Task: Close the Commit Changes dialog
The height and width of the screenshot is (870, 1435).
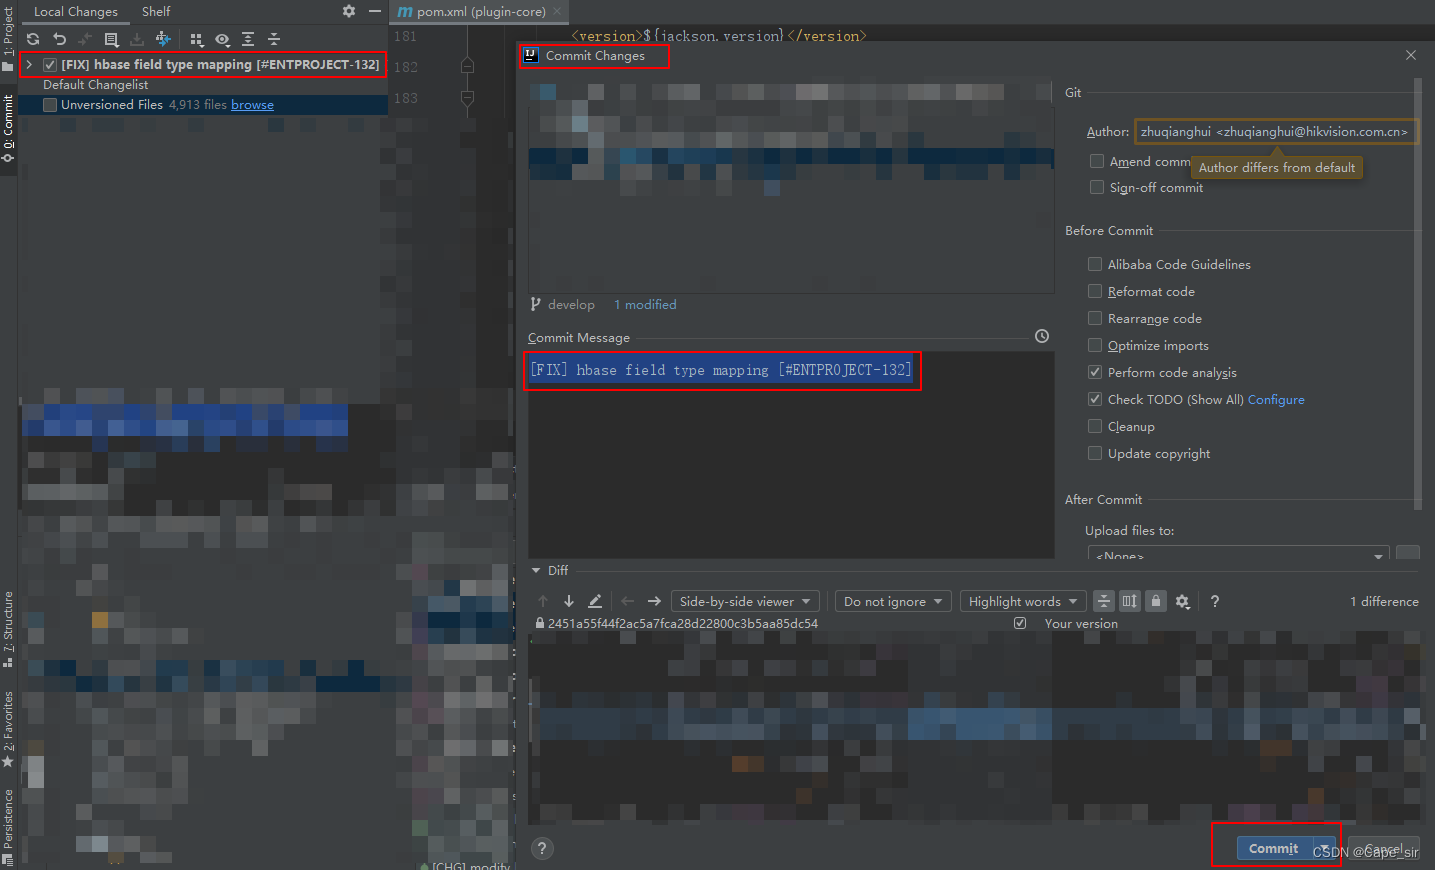Action: click(x=1411, y=55)
